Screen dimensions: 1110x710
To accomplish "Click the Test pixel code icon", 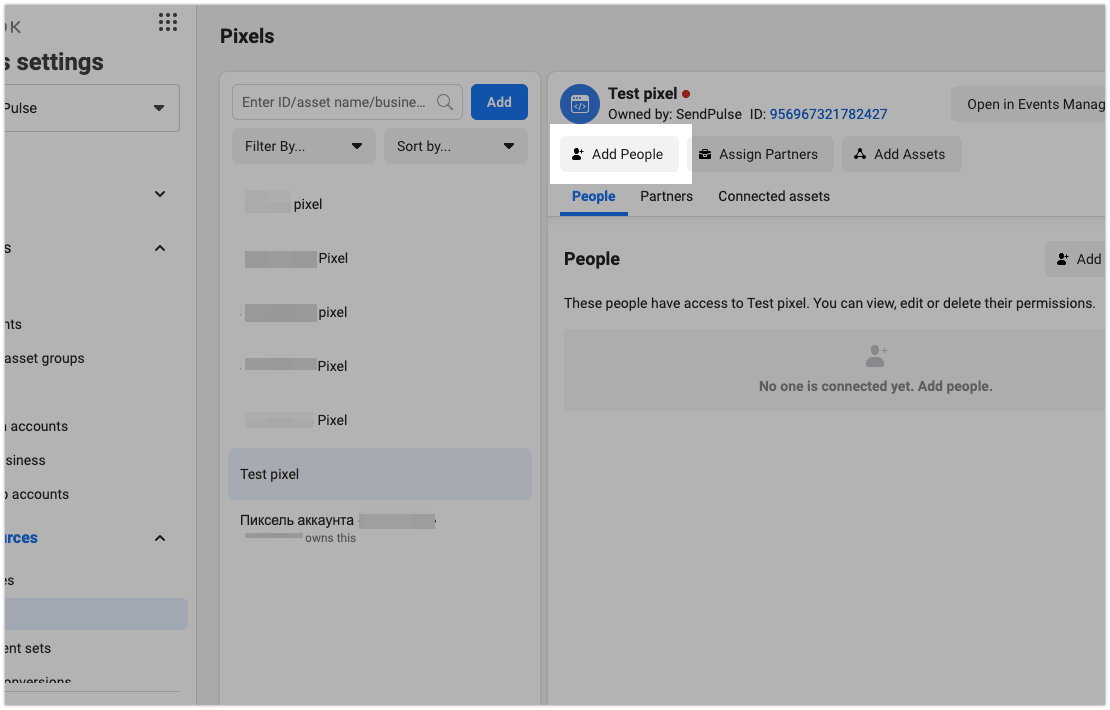I will [x=579, y=104].
